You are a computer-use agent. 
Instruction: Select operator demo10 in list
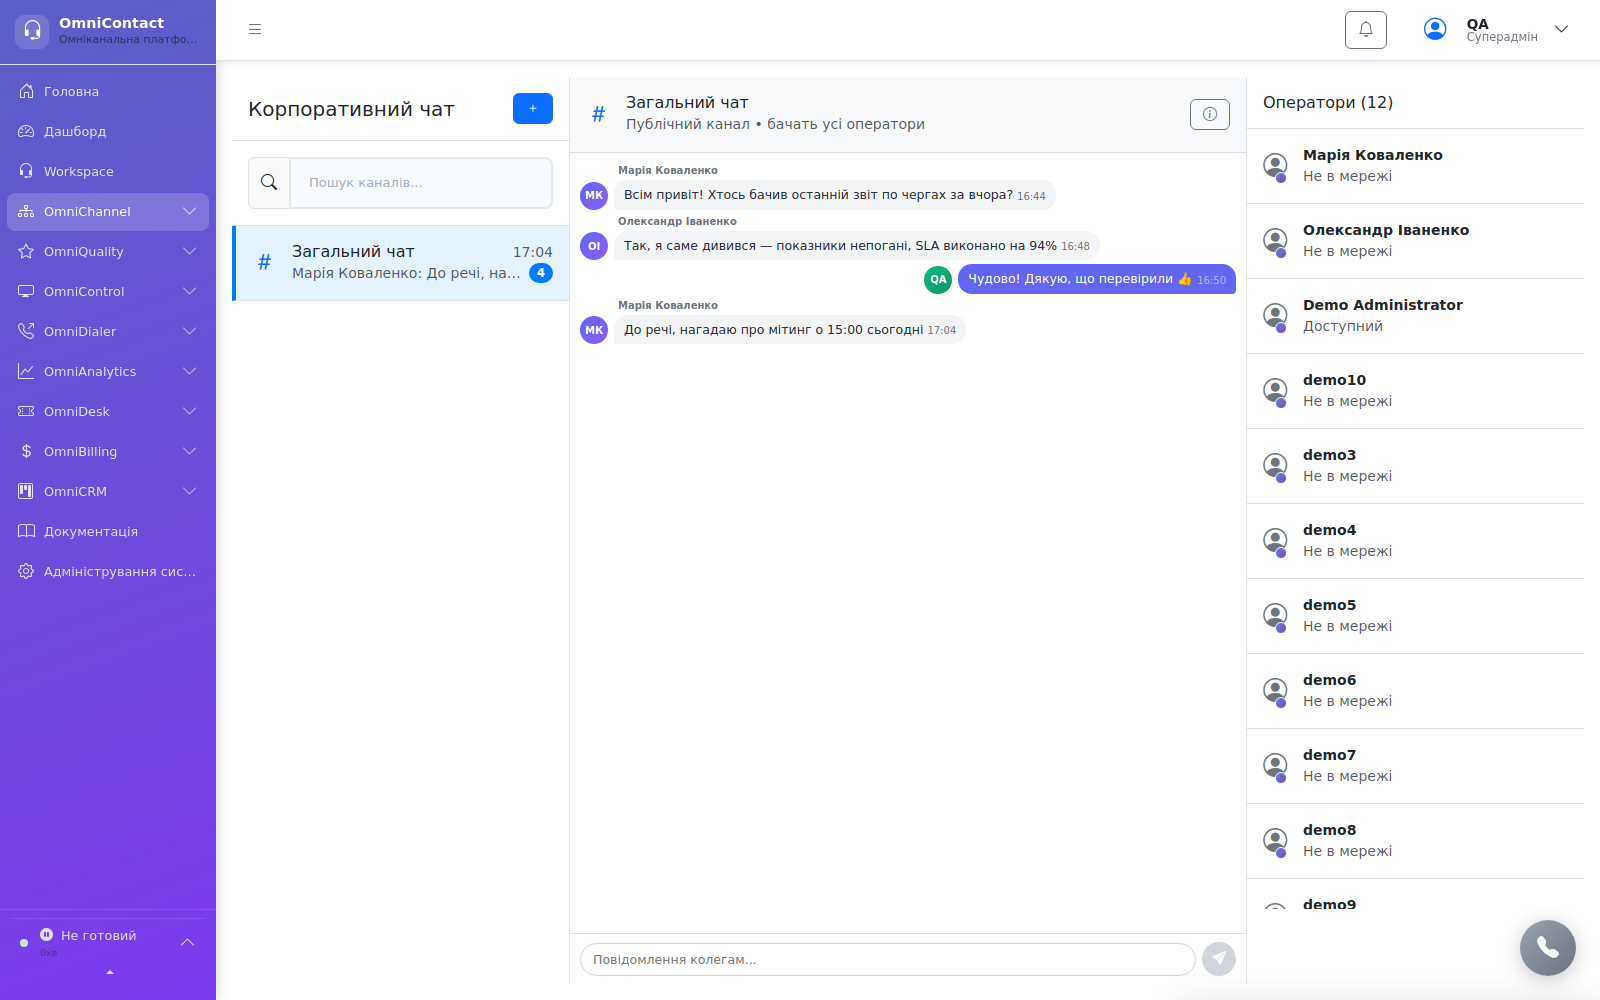[1415, 391]
